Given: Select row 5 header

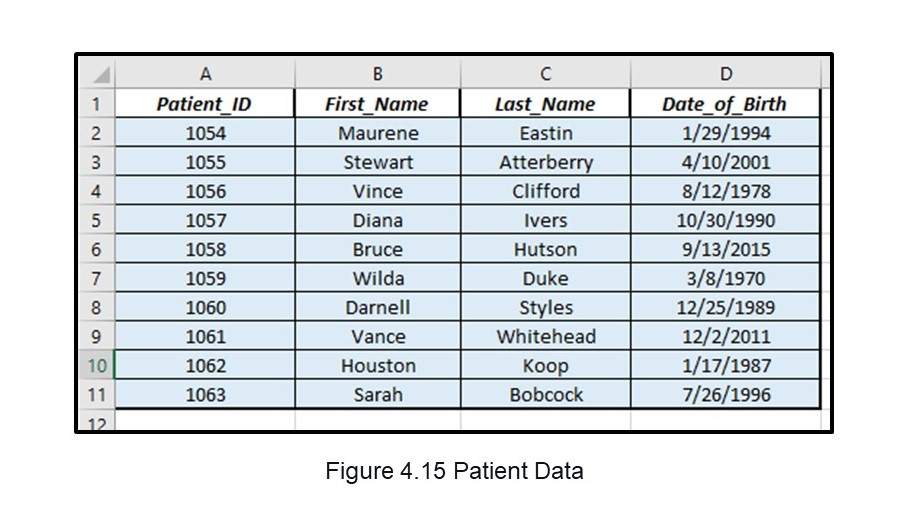Looking at the screenshot, I should tap(97, 220).
